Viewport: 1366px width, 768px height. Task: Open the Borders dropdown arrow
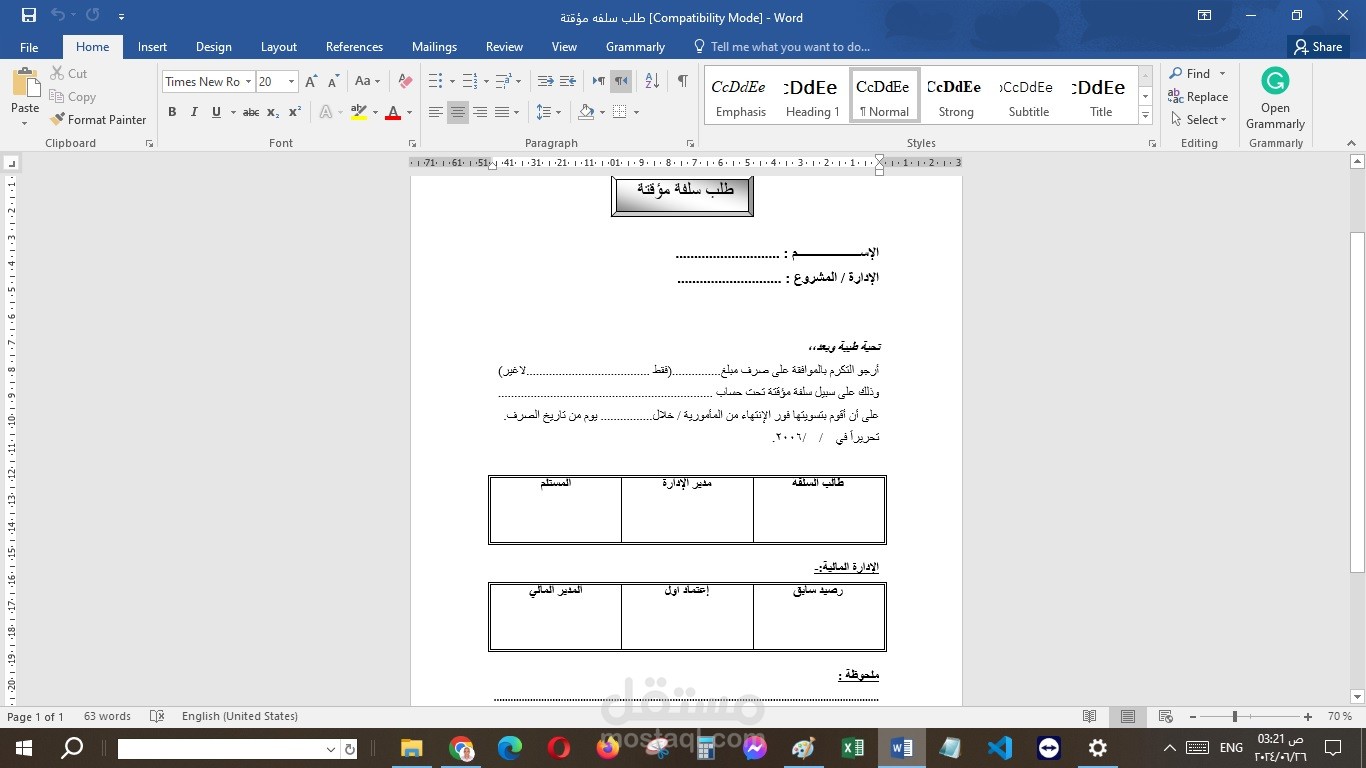point(636,112)
